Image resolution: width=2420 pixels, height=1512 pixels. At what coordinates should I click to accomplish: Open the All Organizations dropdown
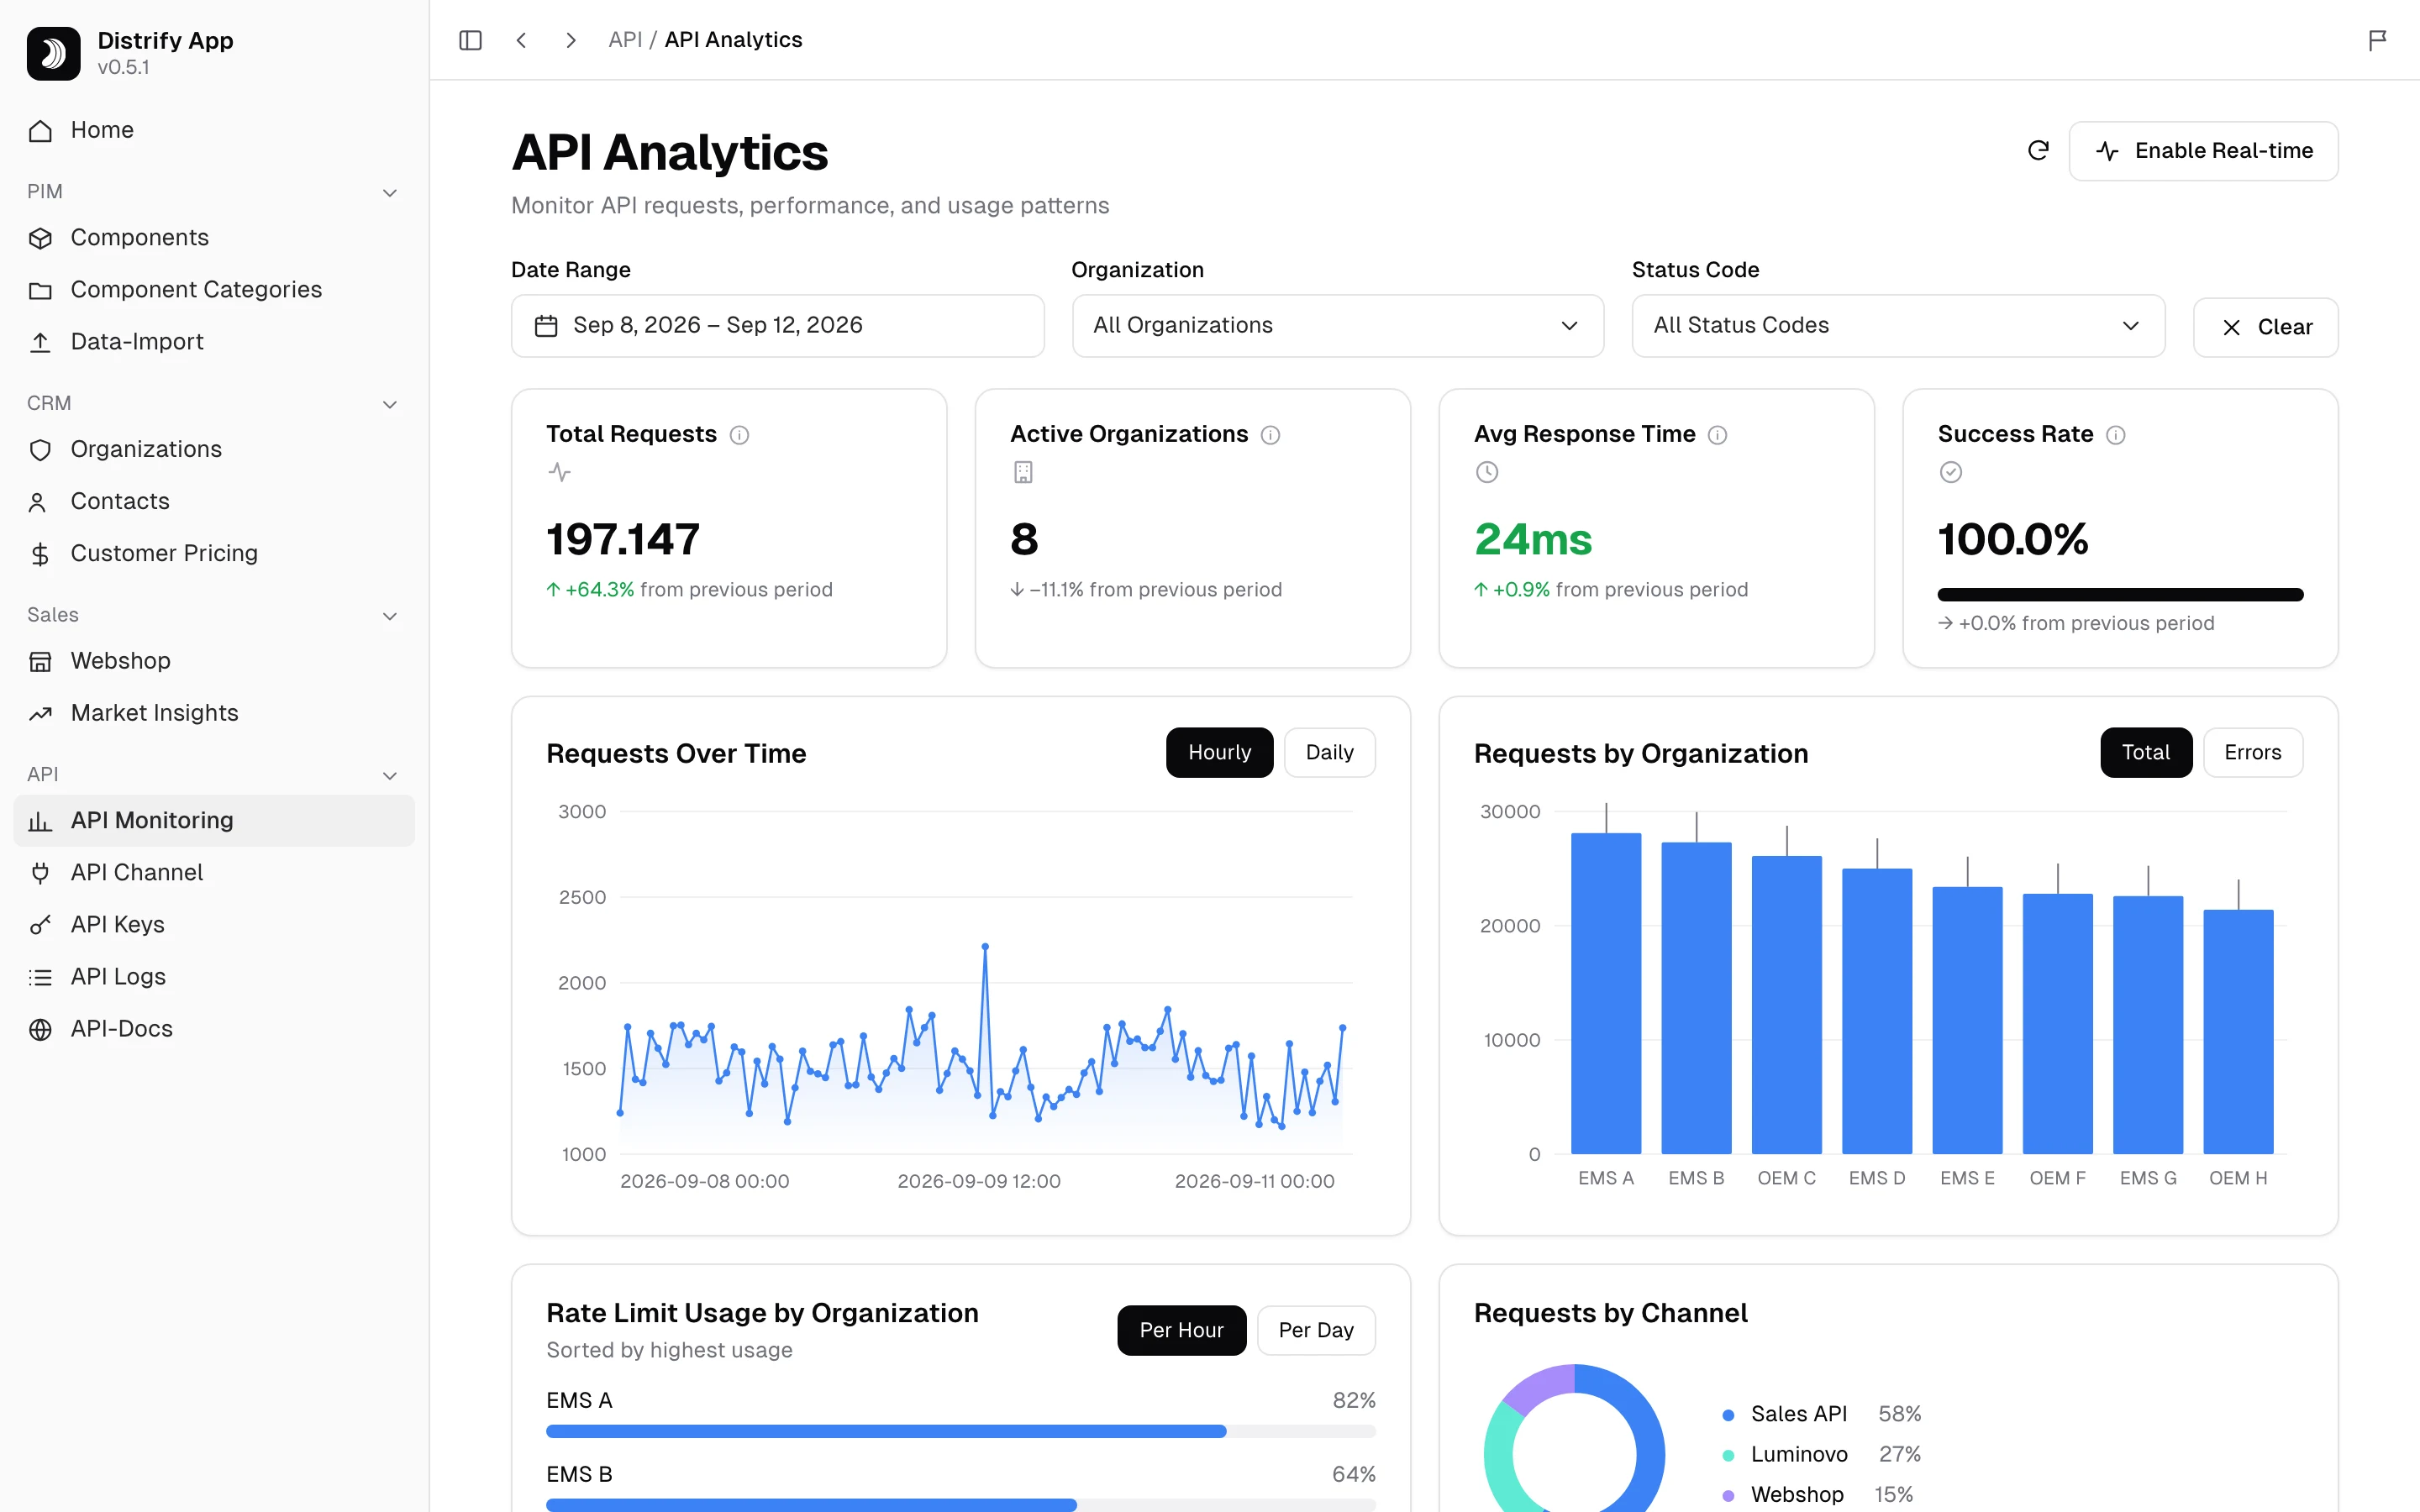[x=1337, y=326]
